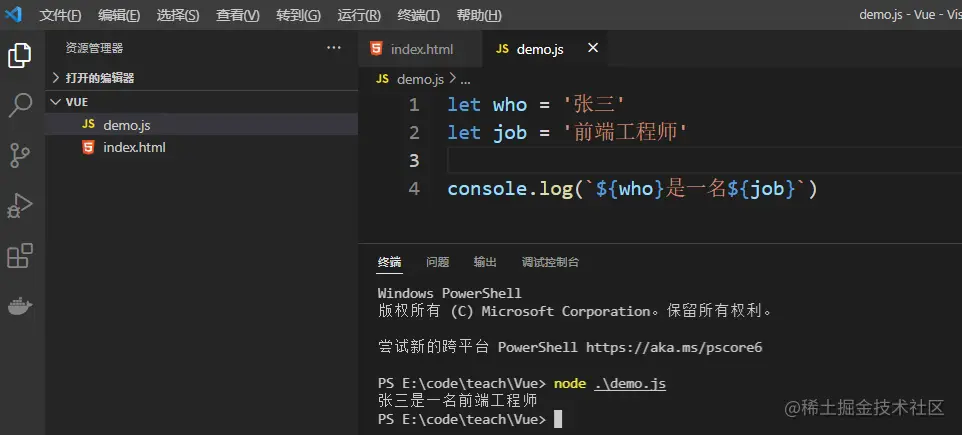This screenshot has width=962, height=435.
Task: Click the 资源管理器 panel title
Action: (x=94, y=48)
